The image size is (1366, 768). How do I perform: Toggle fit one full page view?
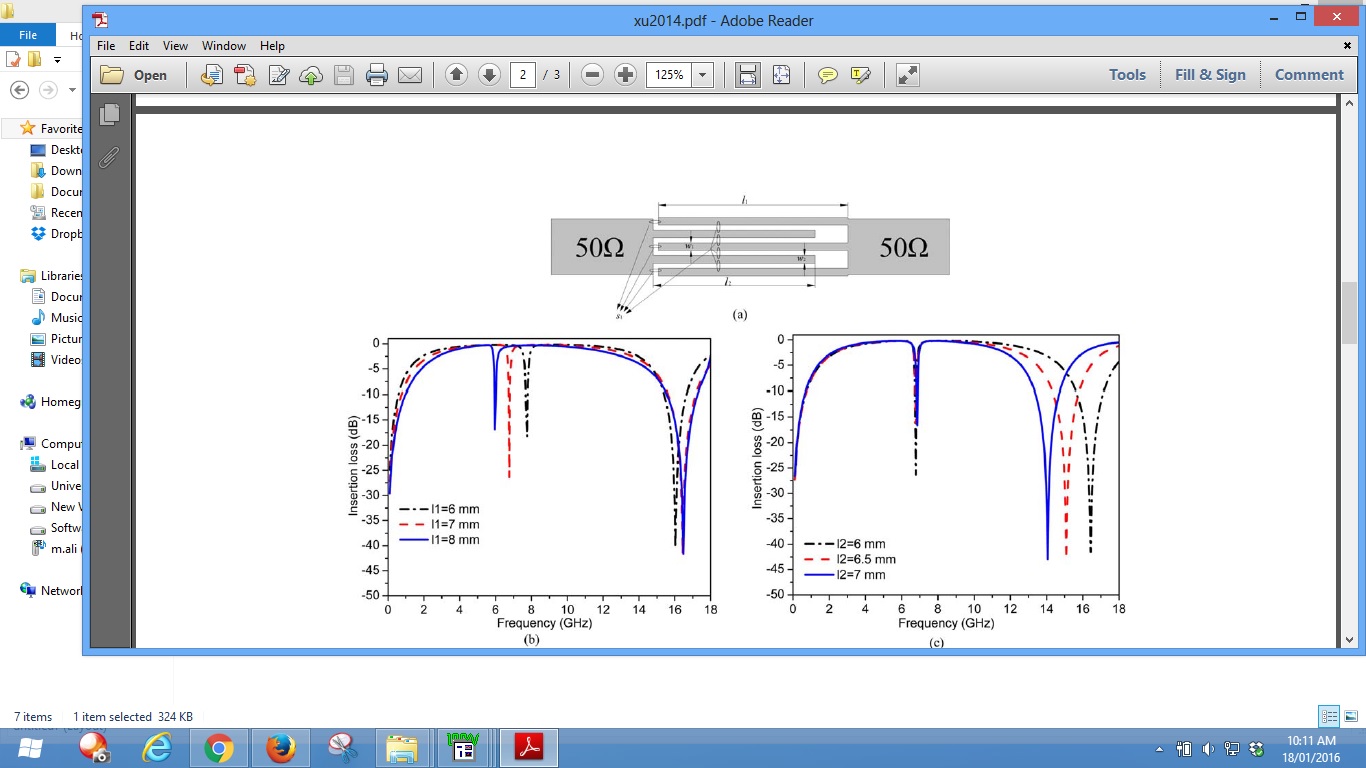(x=781, y=75)
